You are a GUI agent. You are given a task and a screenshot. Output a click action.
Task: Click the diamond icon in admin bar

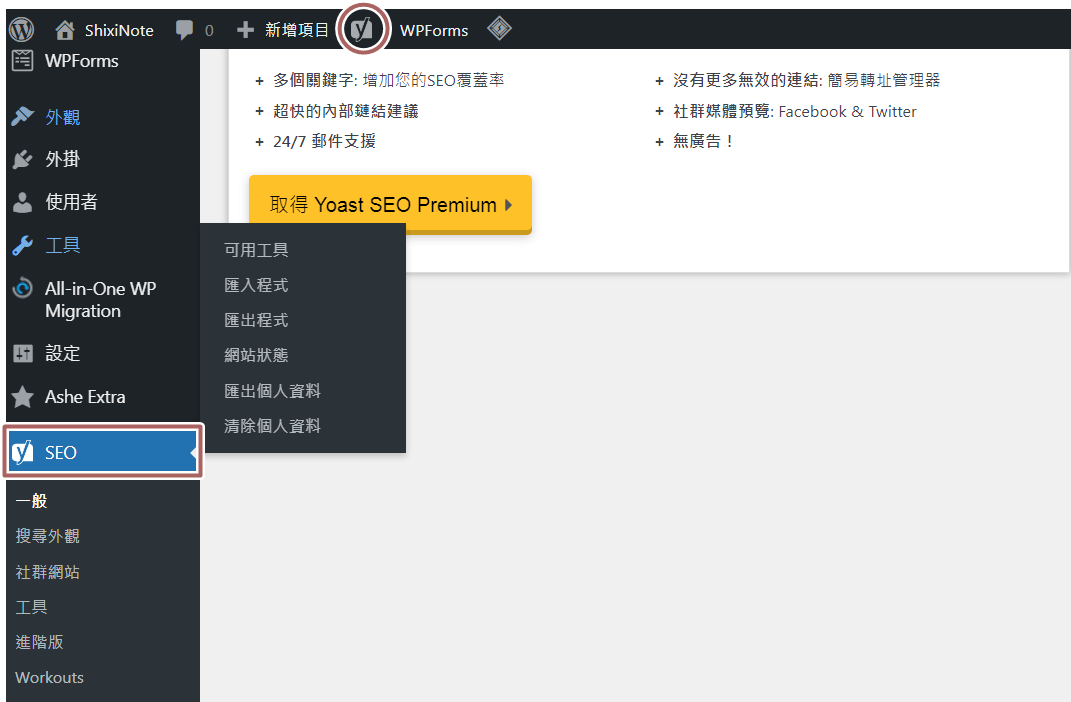(x=499, y=29)
